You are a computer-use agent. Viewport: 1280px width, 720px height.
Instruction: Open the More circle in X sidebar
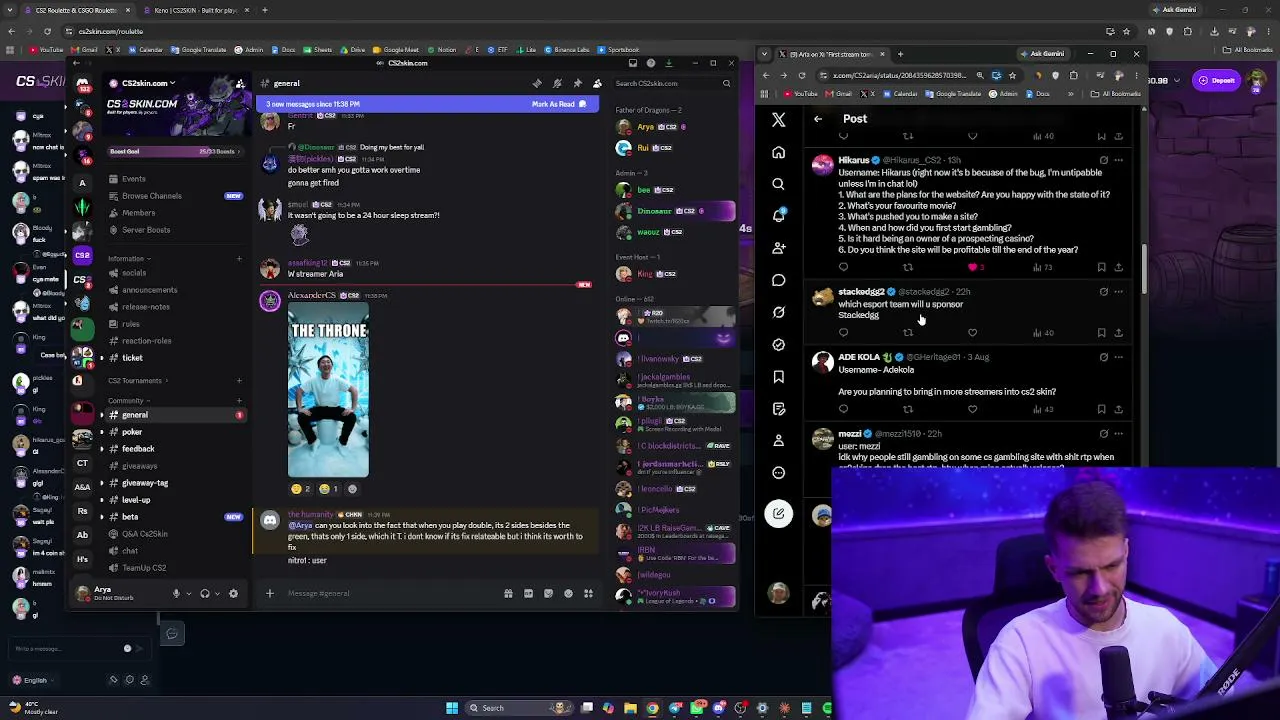pyautogui.click(x=778, y=472)
